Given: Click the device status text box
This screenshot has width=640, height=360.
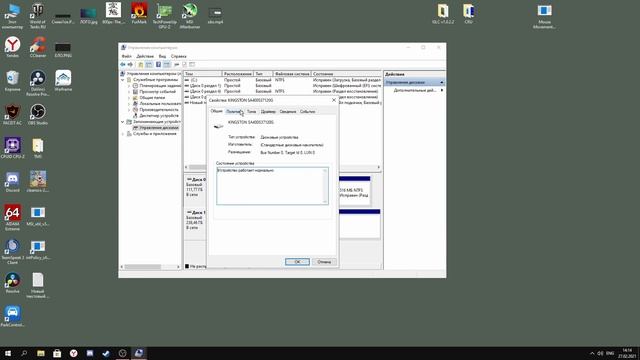Looking at the screenshot, I should pyautogui.click(x=272, y=186).
